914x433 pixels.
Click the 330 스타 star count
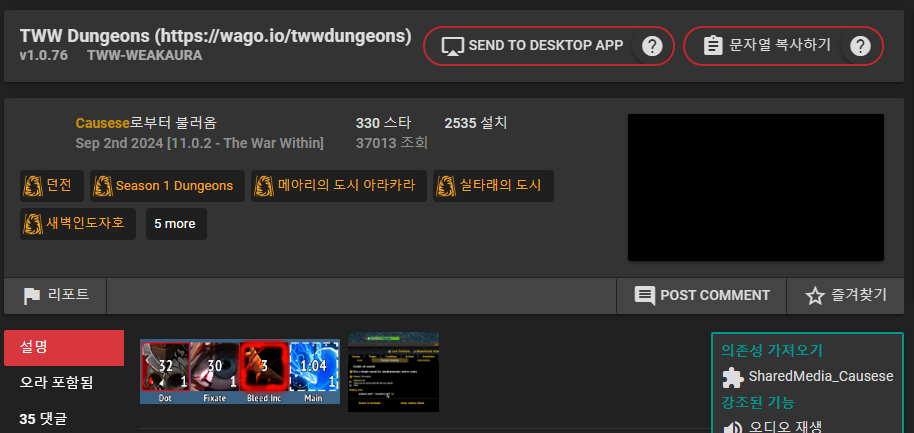point(384,123)
